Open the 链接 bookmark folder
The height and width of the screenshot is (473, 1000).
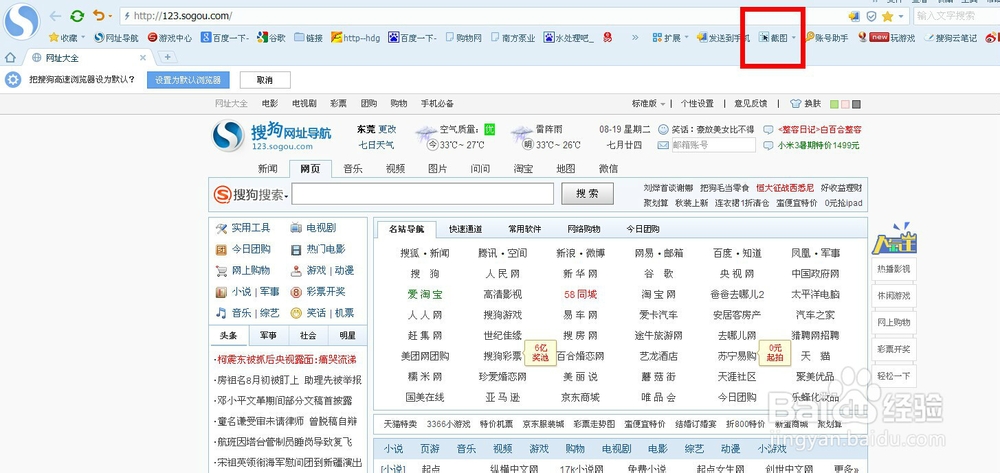309,38
